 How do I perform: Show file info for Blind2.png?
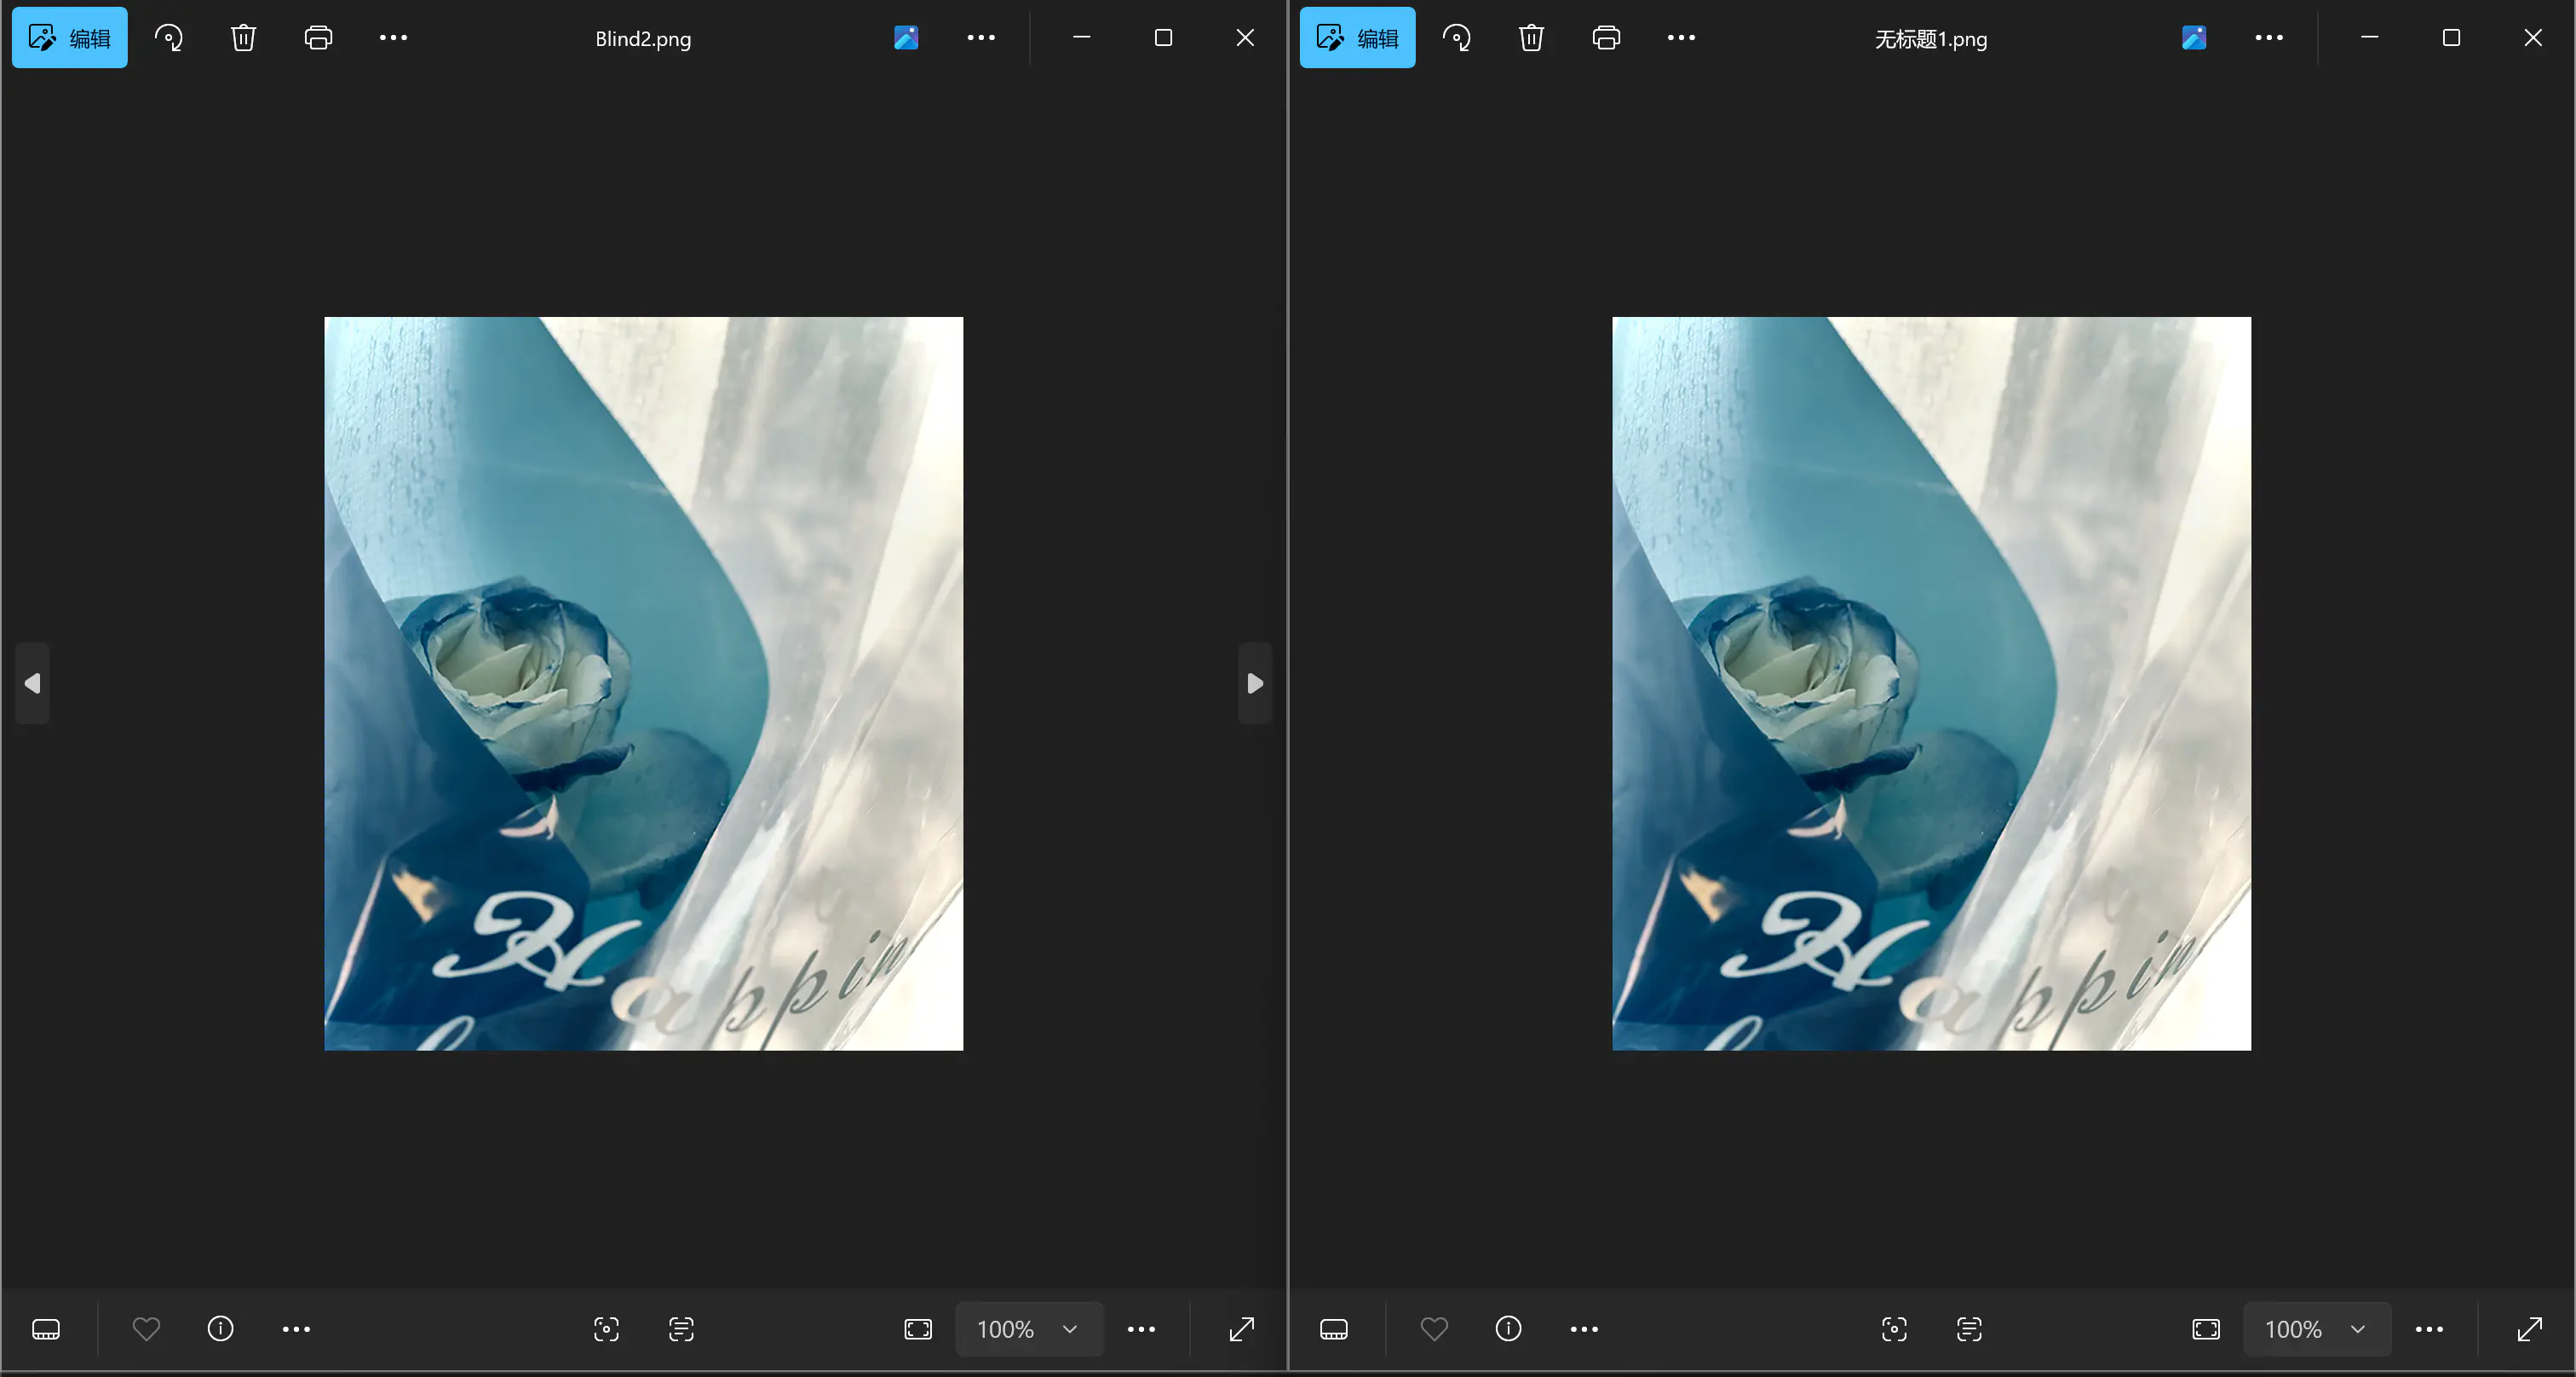(220, 1329)
